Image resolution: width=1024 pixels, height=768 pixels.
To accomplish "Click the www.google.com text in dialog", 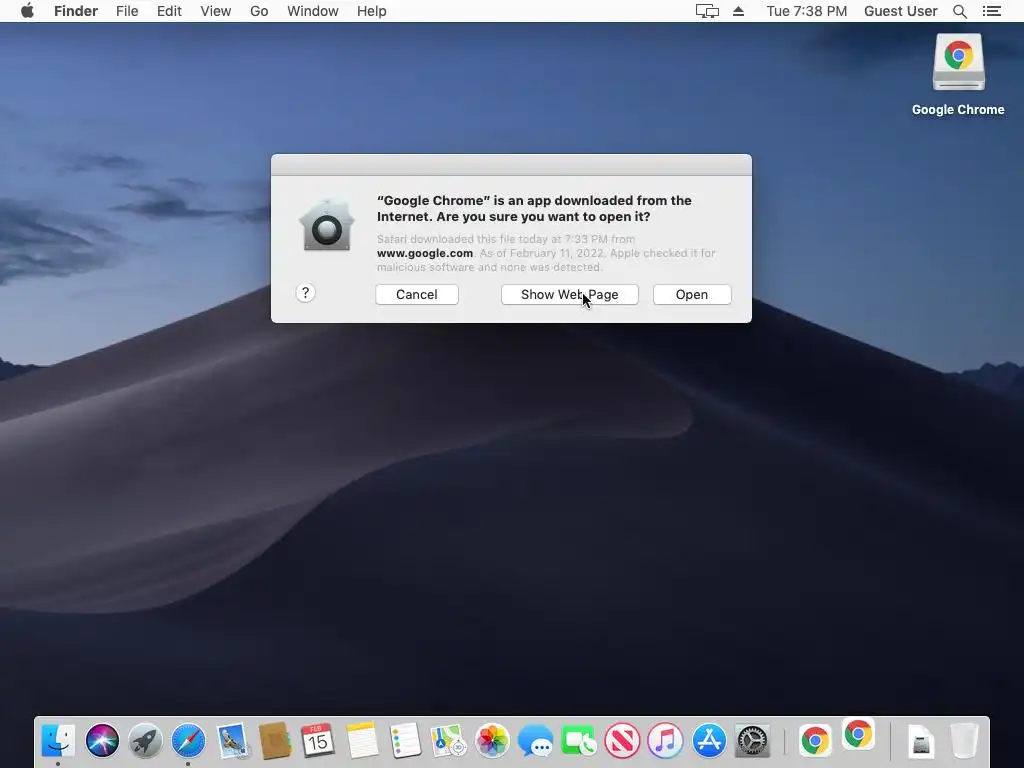I will 424,253.
